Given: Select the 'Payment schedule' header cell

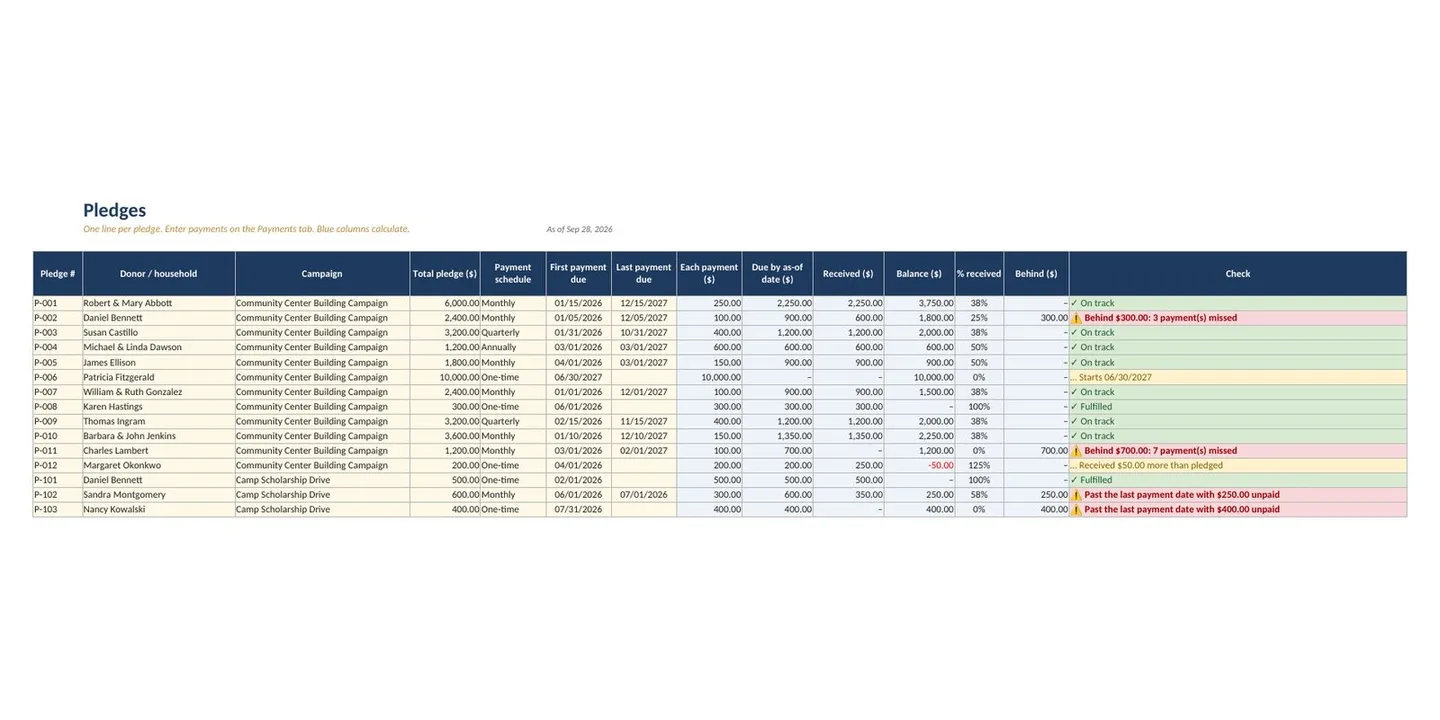Looking at the screenshot, I should tap(513, 274).
